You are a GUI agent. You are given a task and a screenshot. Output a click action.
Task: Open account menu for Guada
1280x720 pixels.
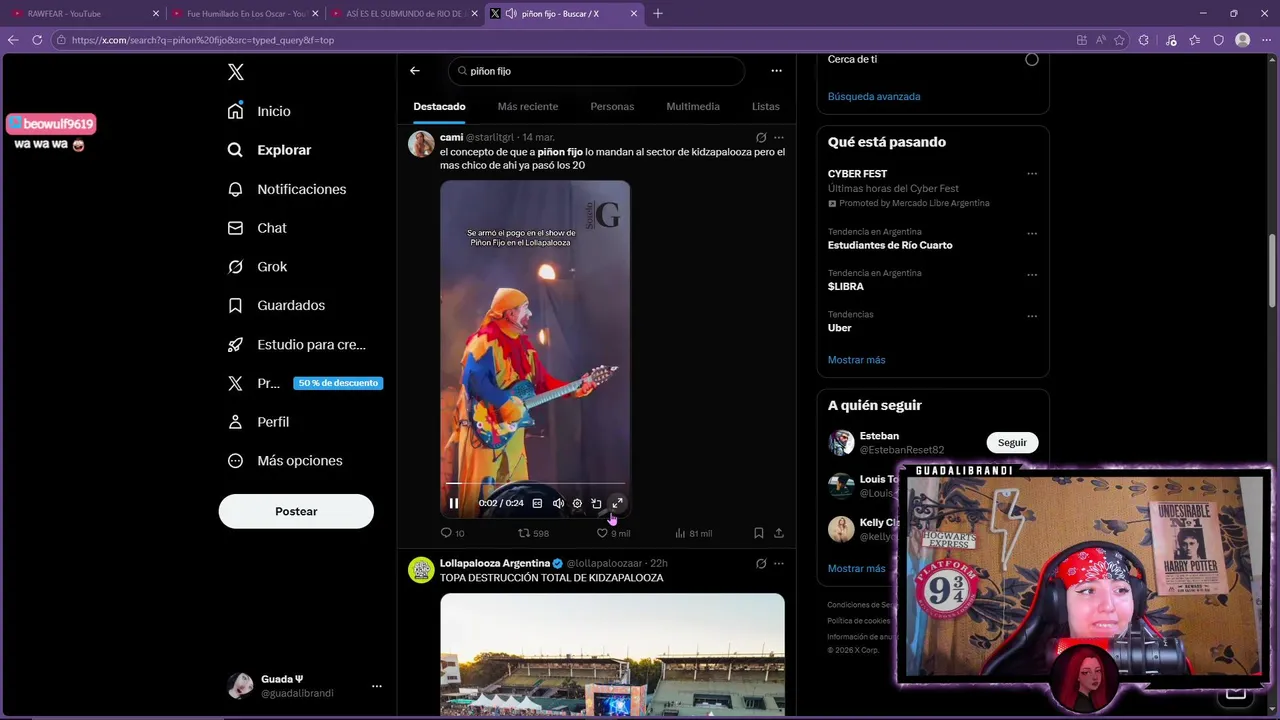tap(304, 686)
